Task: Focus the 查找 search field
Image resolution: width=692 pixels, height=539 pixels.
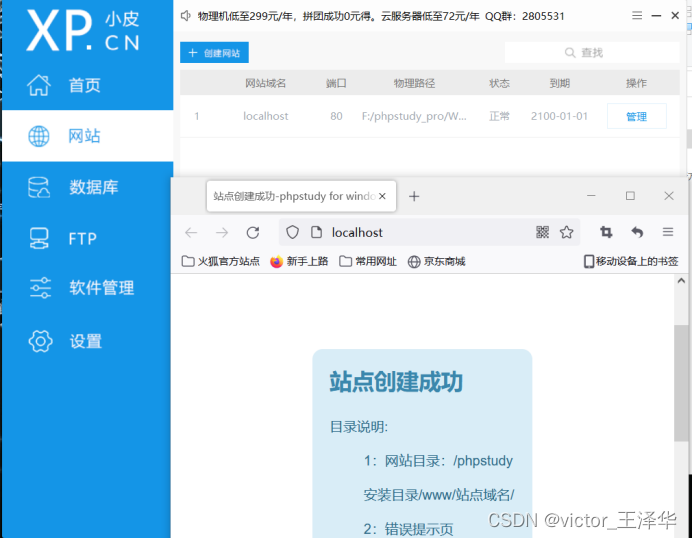Action: [x=592, y=53]
